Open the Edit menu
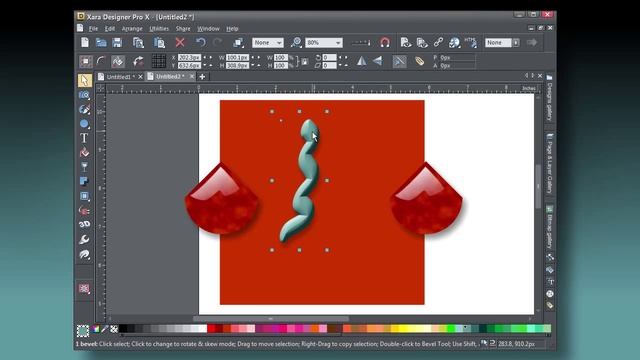 pyautogui.click(x=110, y=29)
